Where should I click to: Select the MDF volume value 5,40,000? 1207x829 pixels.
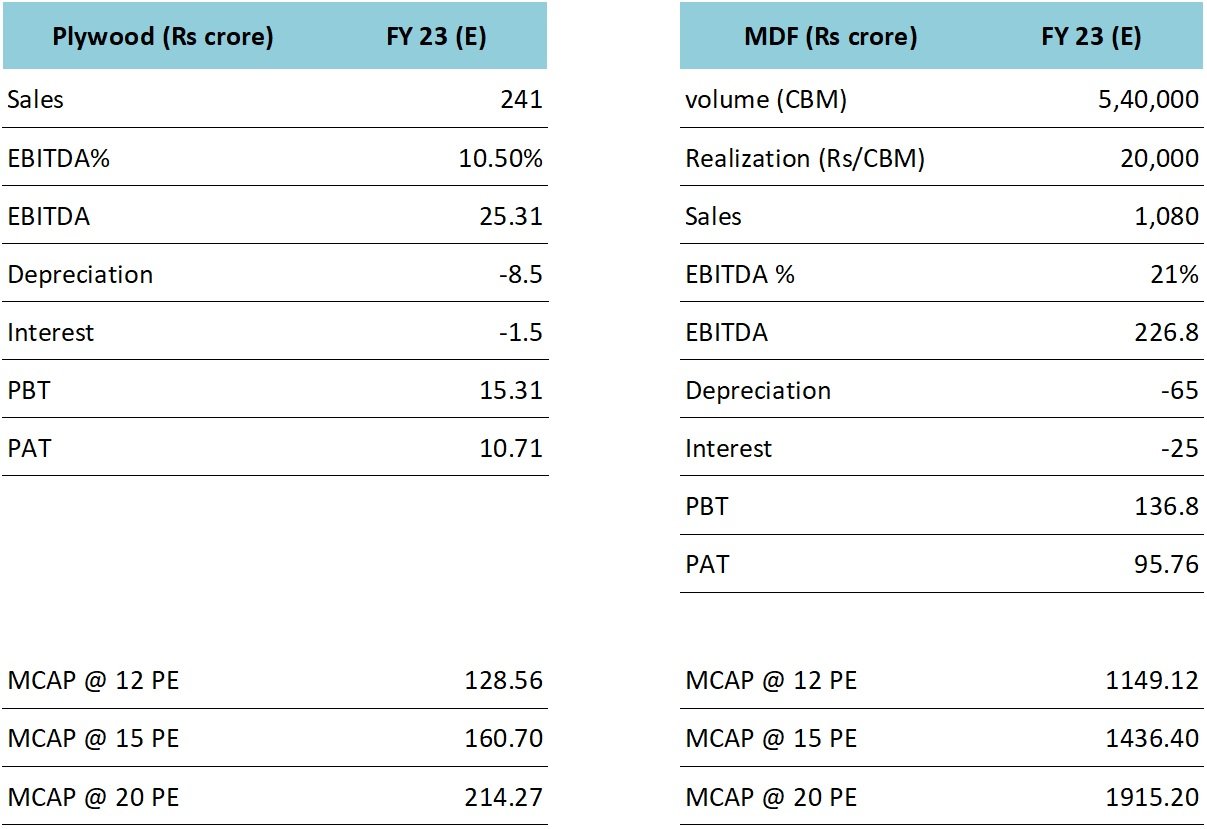point(1148,100)
